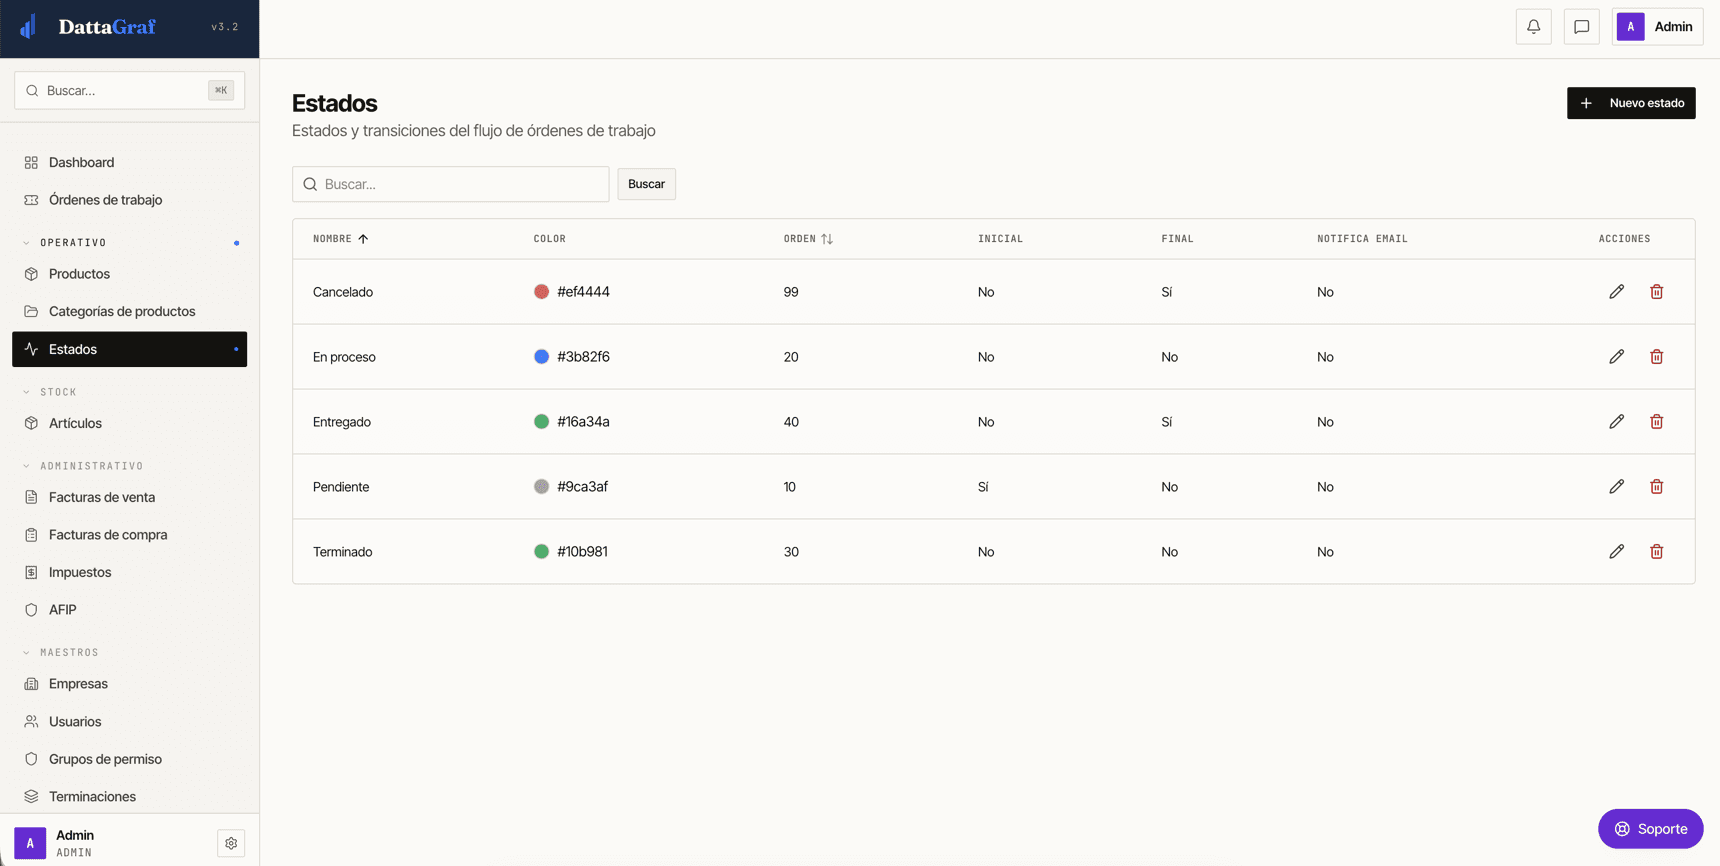Delete the Cancelado state
Screen dimensions: 1720x866
click(x=1656, y=292)
